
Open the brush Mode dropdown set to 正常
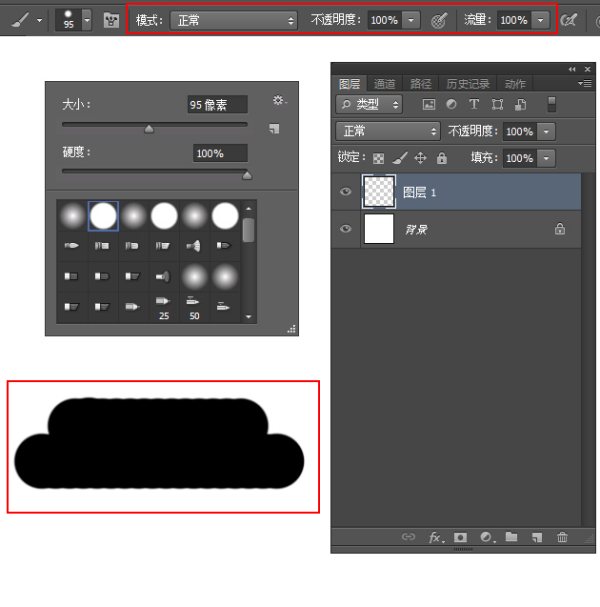coord(233,20)
